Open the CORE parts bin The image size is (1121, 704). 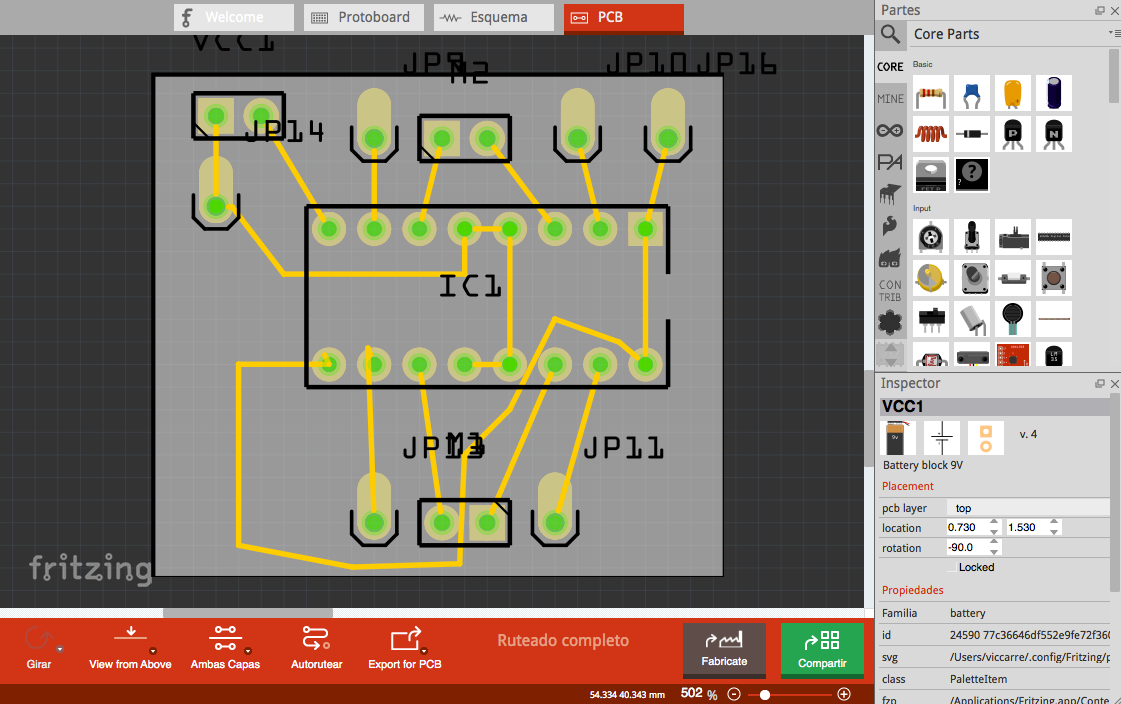tap(889, 66)
